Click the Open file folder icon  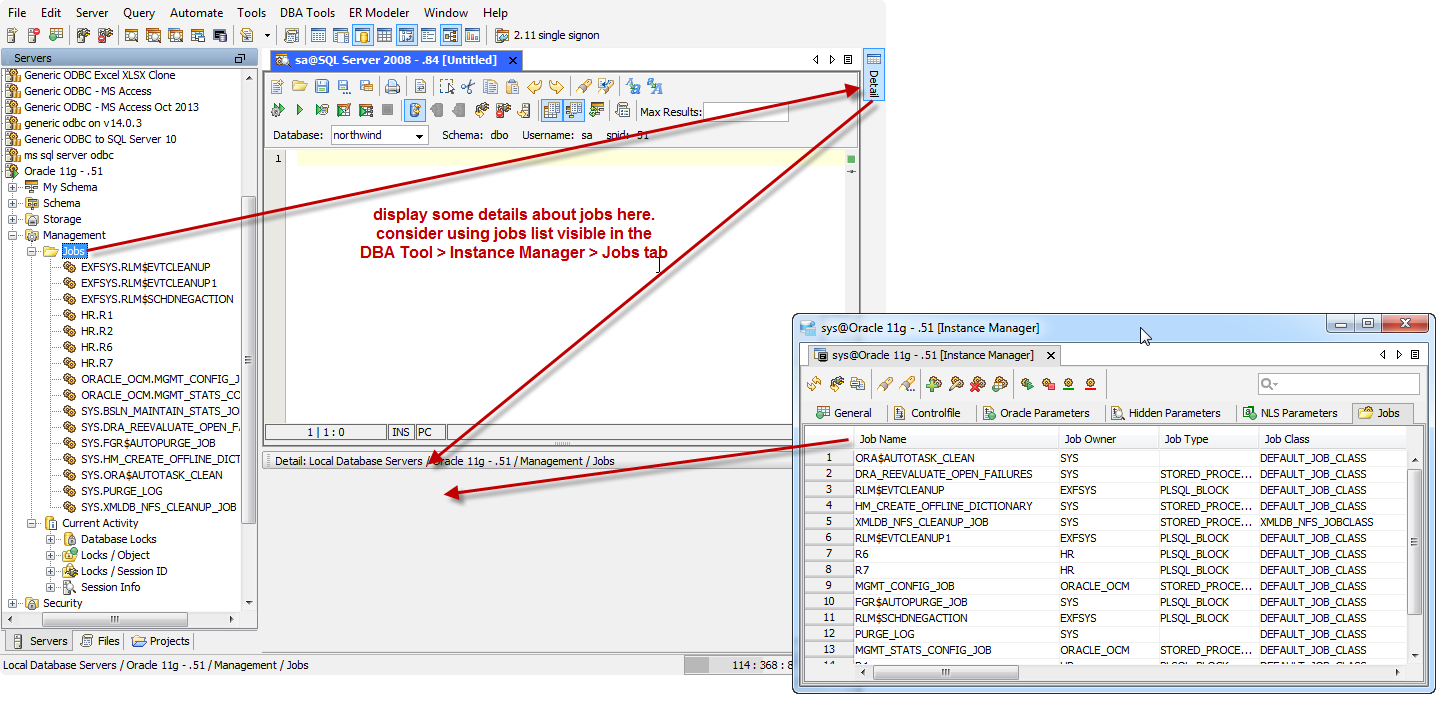pyautogui.click(x=300, y=86)
